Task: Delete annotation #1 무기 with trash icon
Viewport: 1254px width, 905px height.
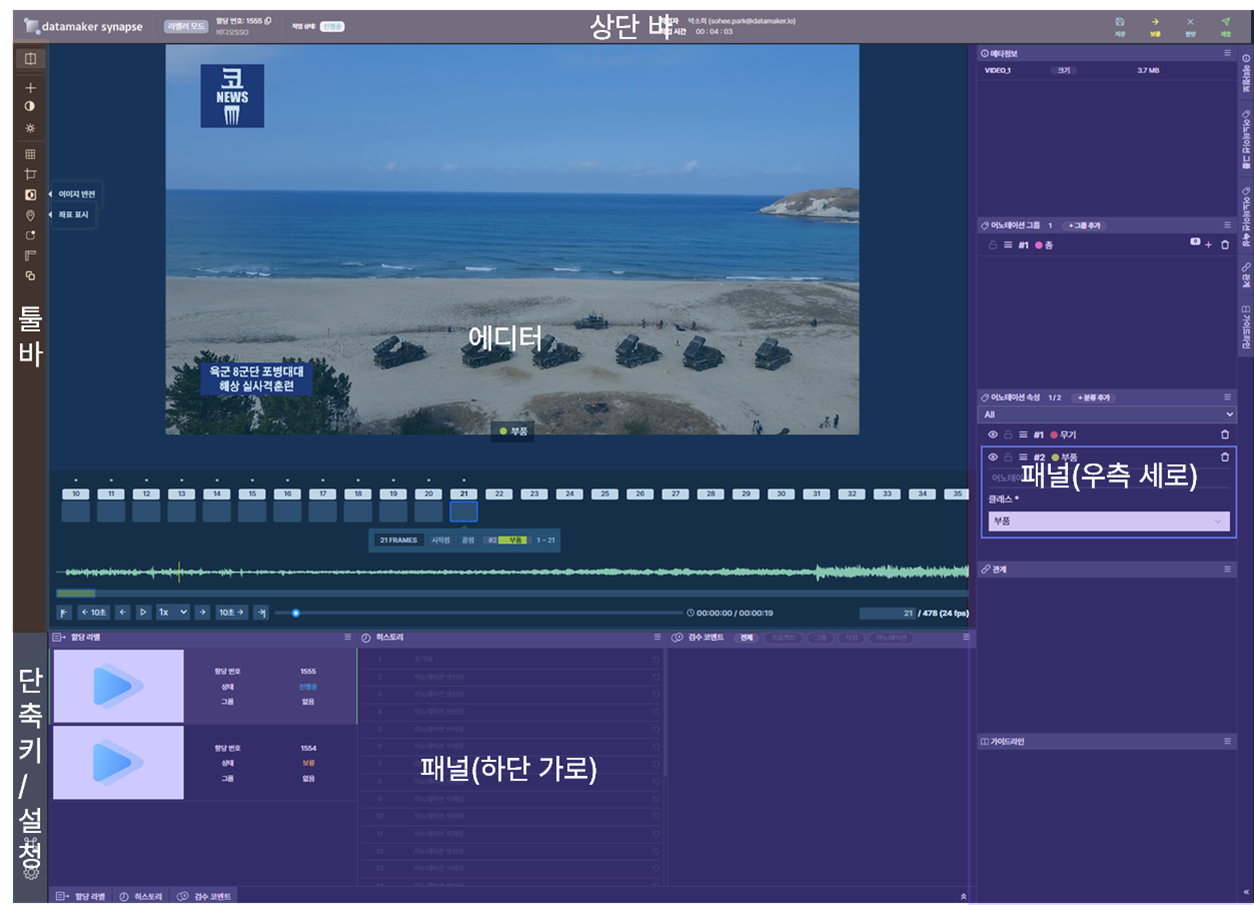Action: point(1225,435)
